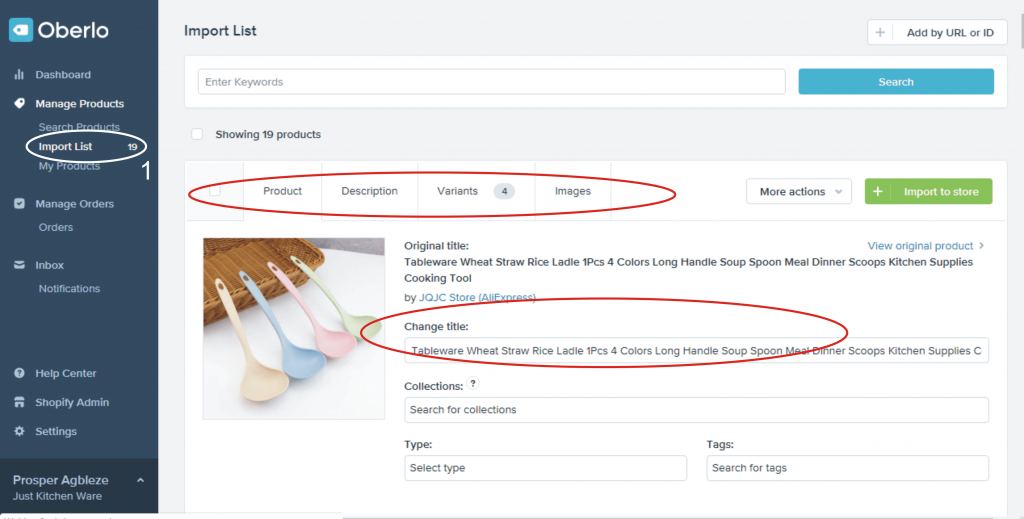Open Search Products in sidebar

point(79,127)
